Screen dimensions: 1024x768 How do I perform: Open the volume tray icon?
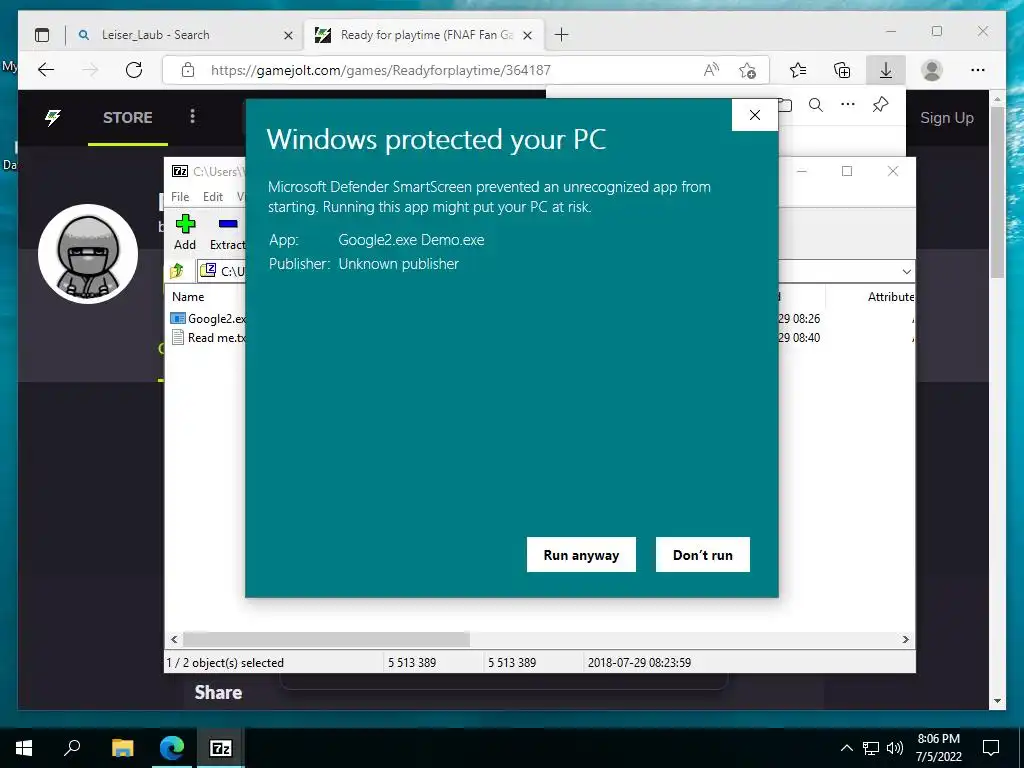(895, 748)
